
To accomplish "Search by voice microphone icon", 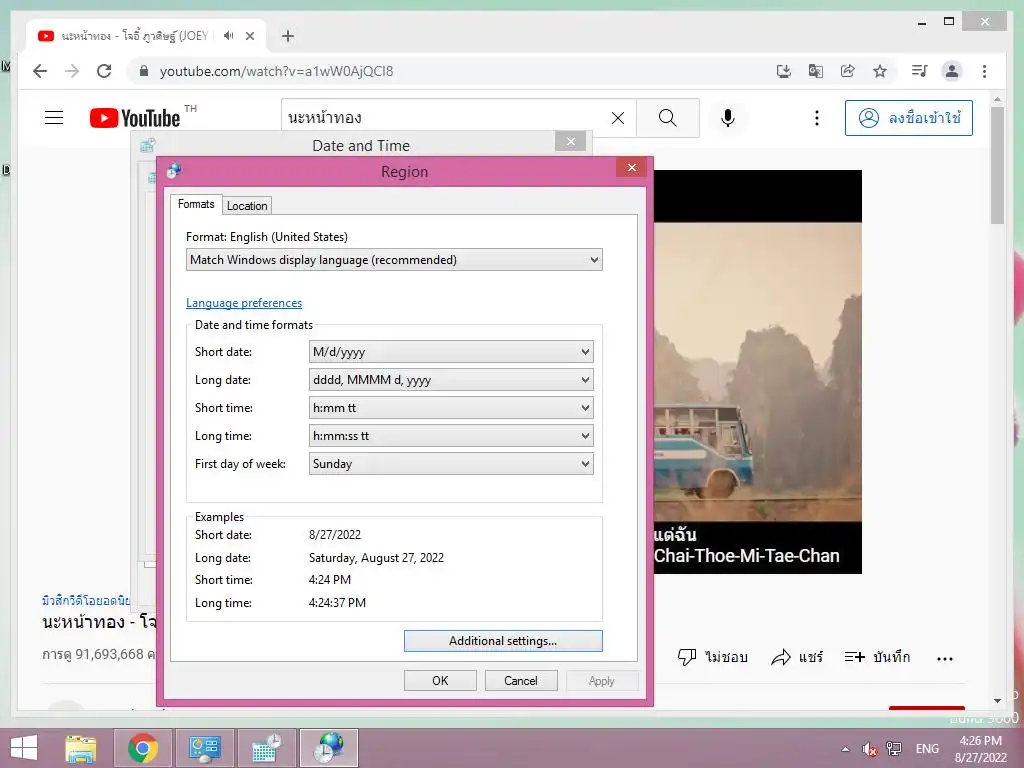I will pos(728,118).
